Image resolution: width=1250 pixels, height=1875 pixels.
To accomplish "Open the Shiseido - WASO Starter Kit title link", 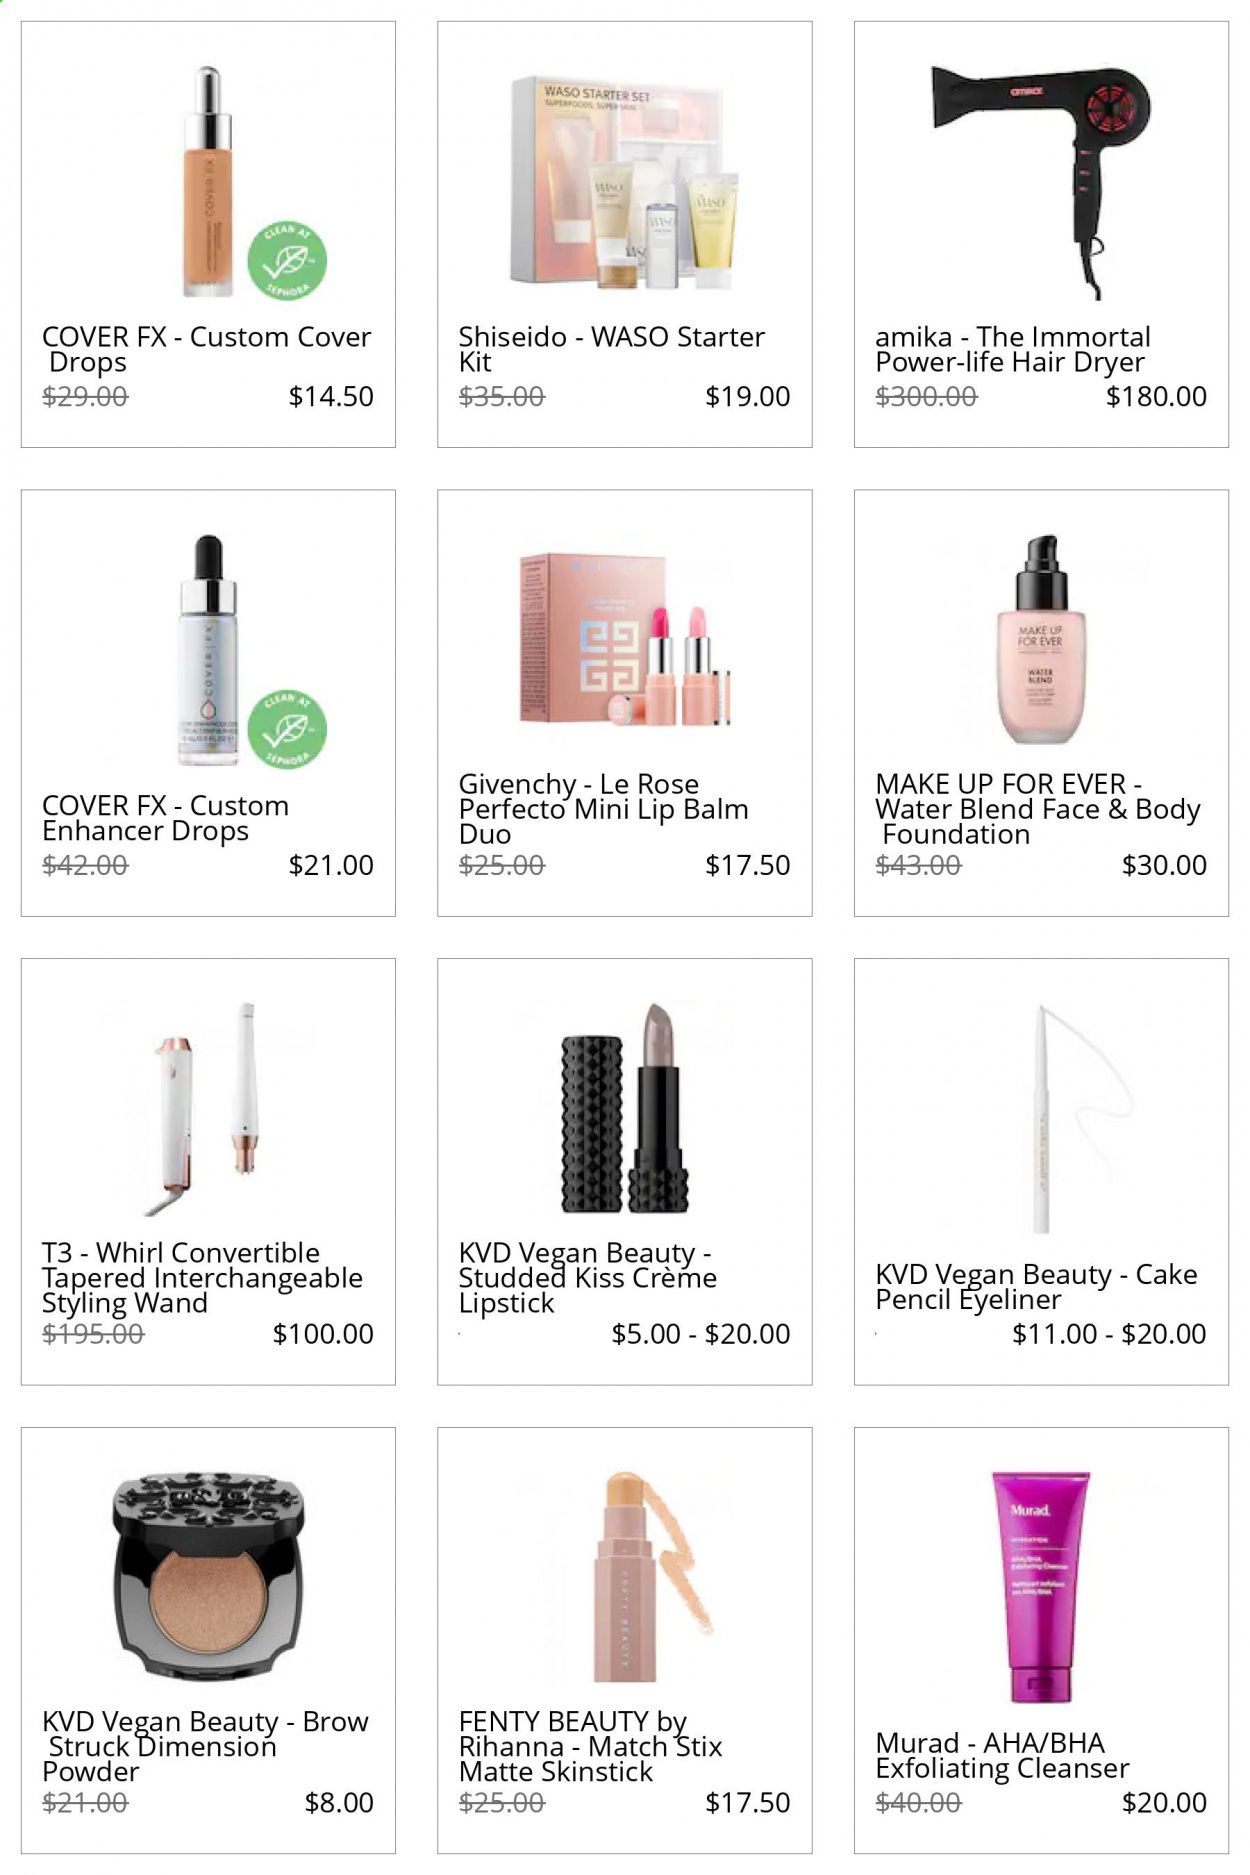I will click(611, 349).
